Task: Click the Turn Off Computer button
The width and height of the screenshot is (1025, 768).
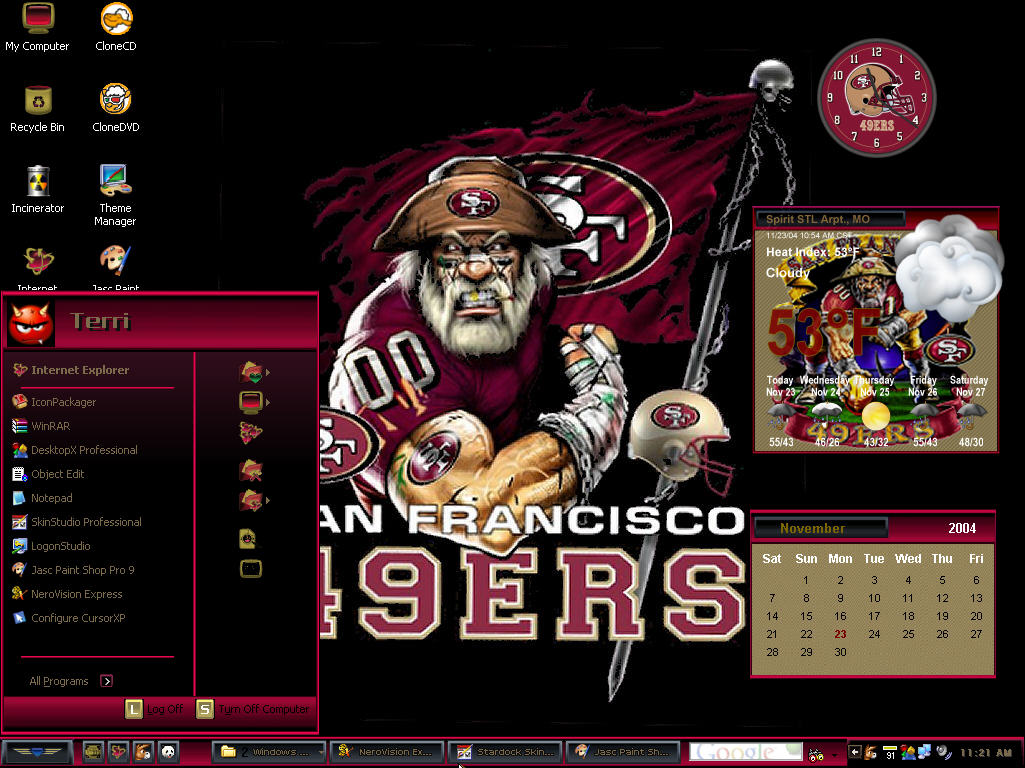Action: pos(252,709)
